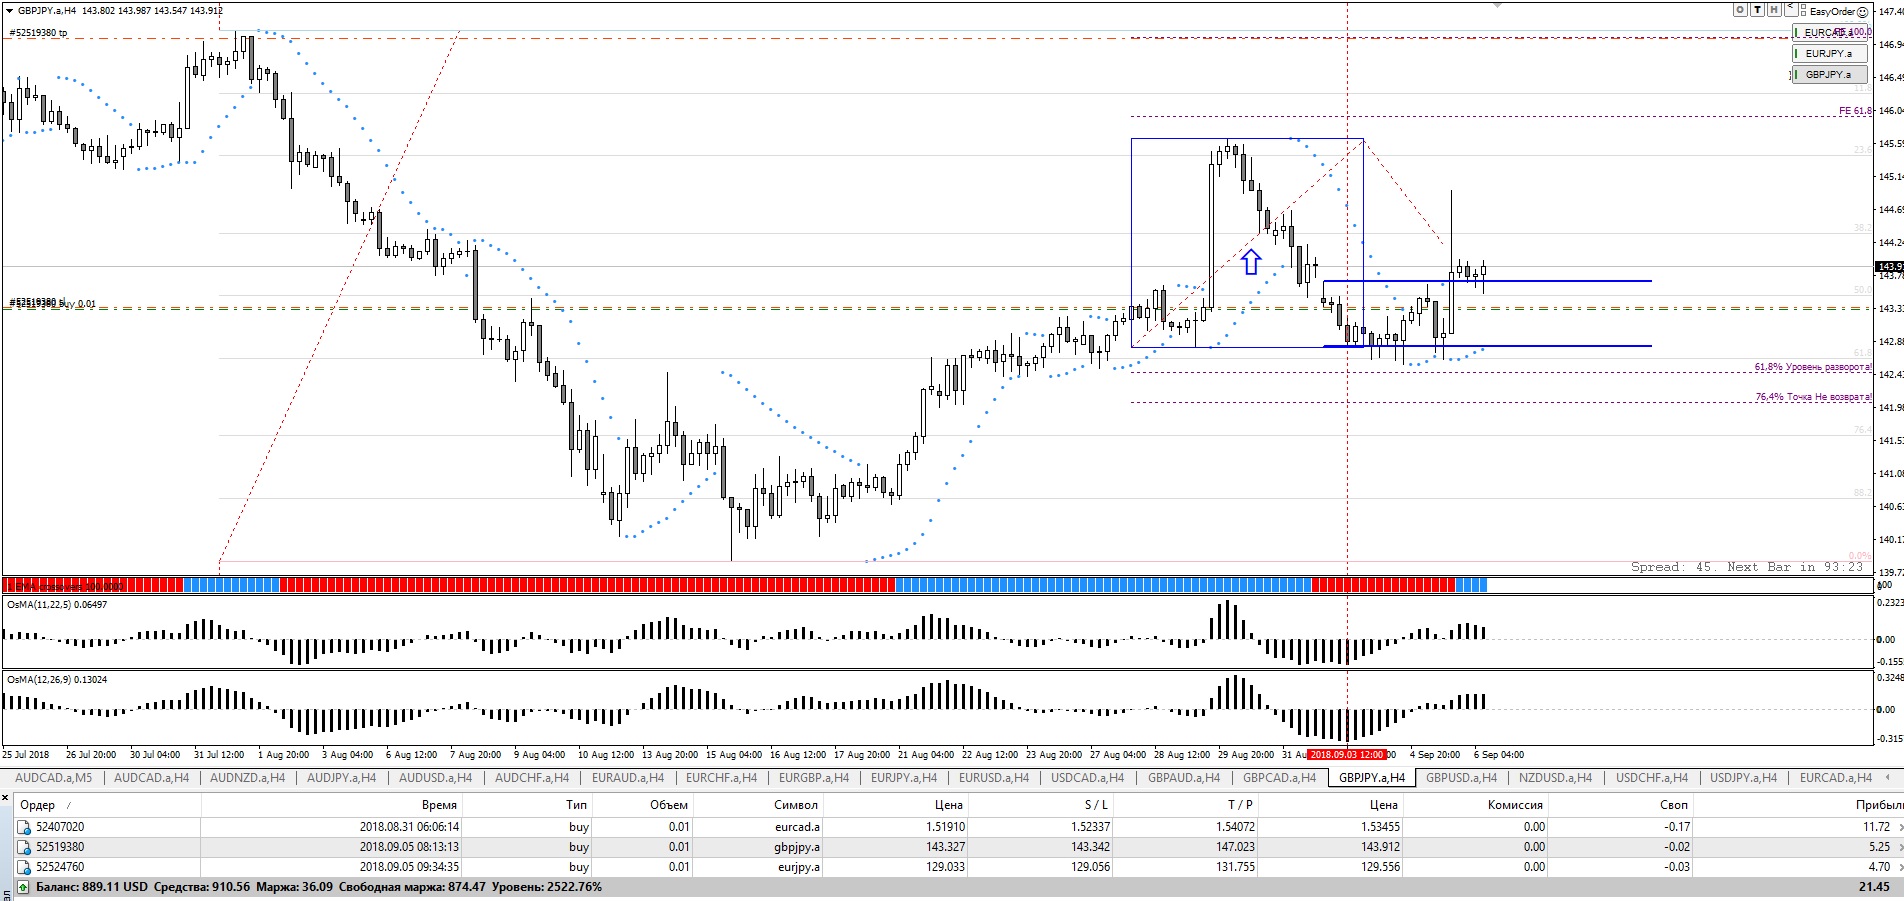Open the GBPJPY.a,H4 chart title dropdown arrow
This screenshot has height=901, width=1904.
9,11
